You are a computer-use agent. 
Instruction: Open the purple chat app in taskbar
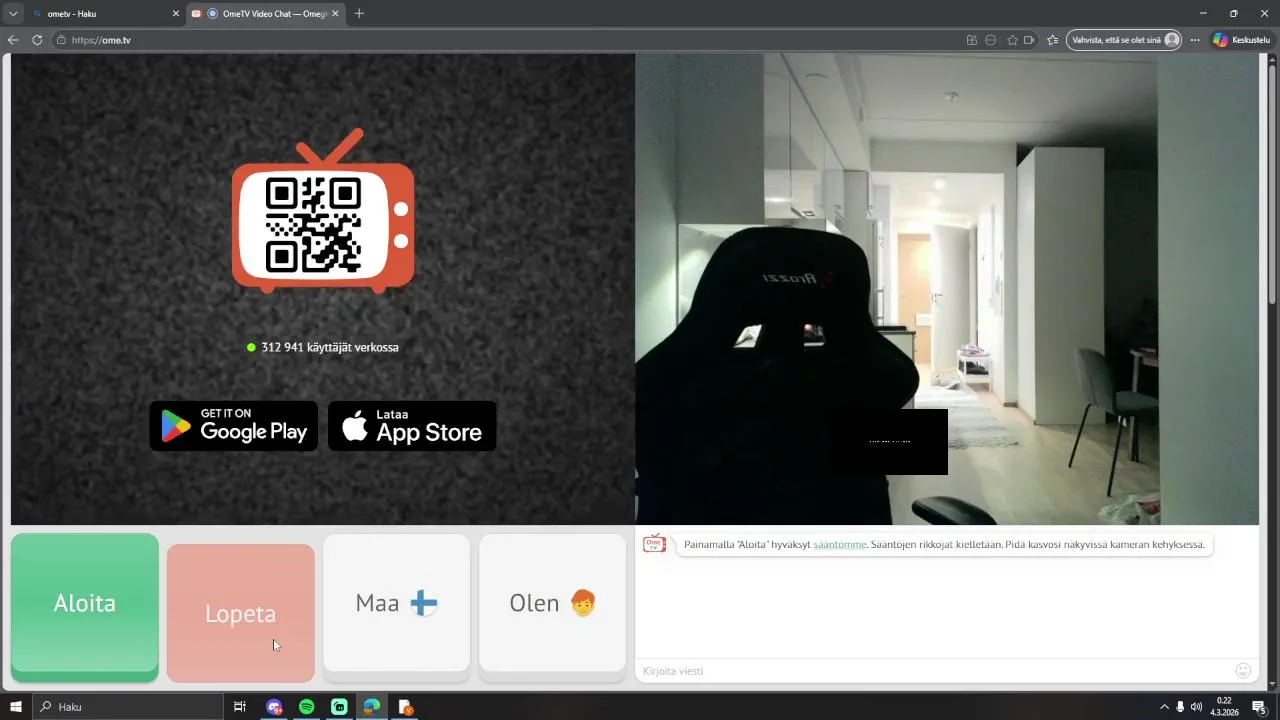tap(274, 707)
